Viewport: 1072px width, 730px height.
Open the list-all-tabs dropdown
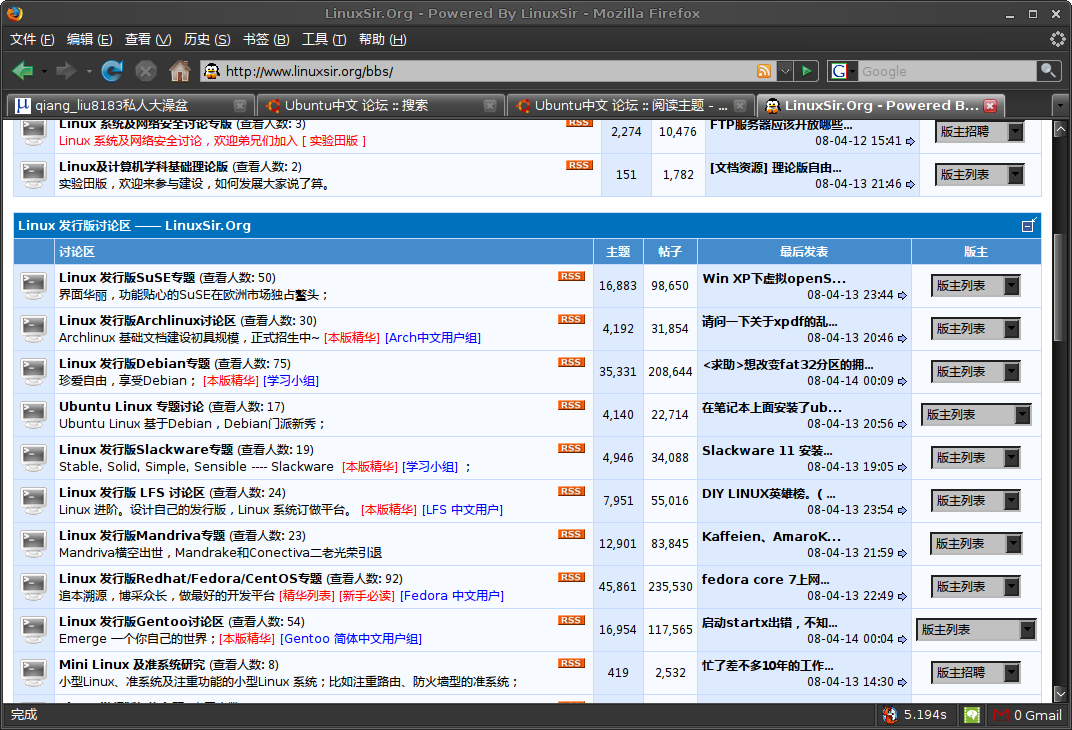coord(1060,106)
